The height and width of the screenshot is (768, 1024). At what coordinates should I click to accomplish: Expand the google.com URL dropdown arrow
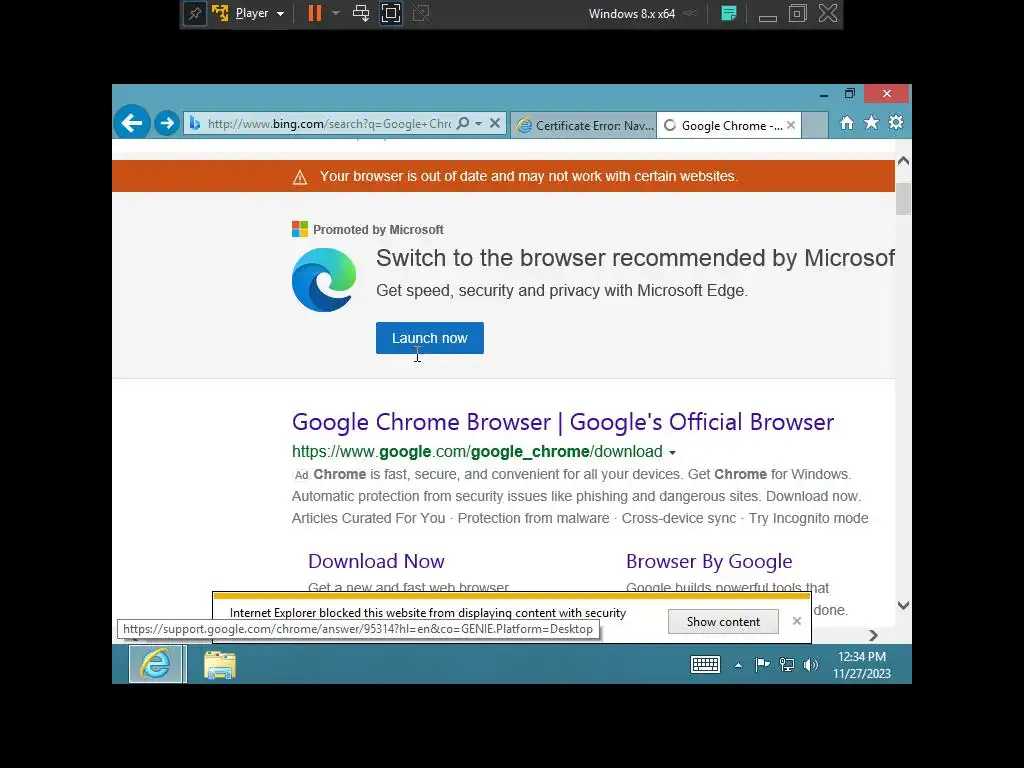pos(673,453)
